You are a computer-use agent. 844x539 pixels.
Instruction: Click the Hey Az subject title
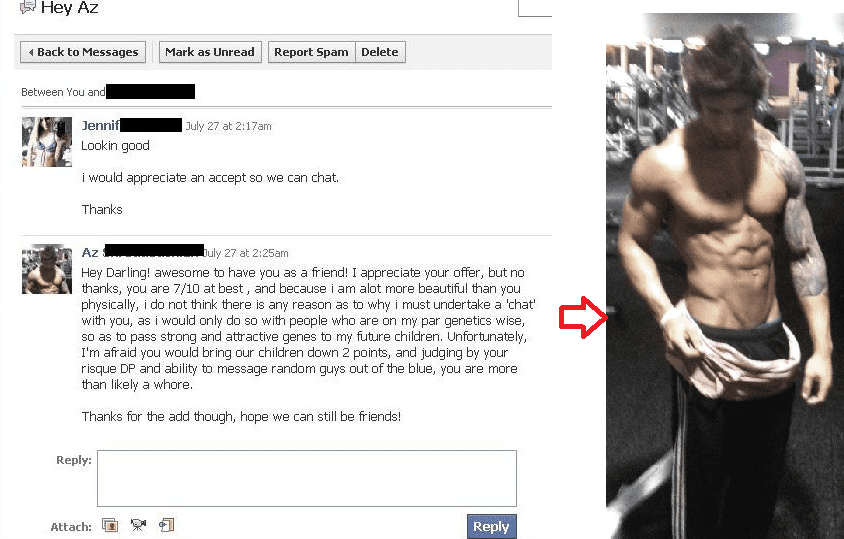(x=69, y=8)
